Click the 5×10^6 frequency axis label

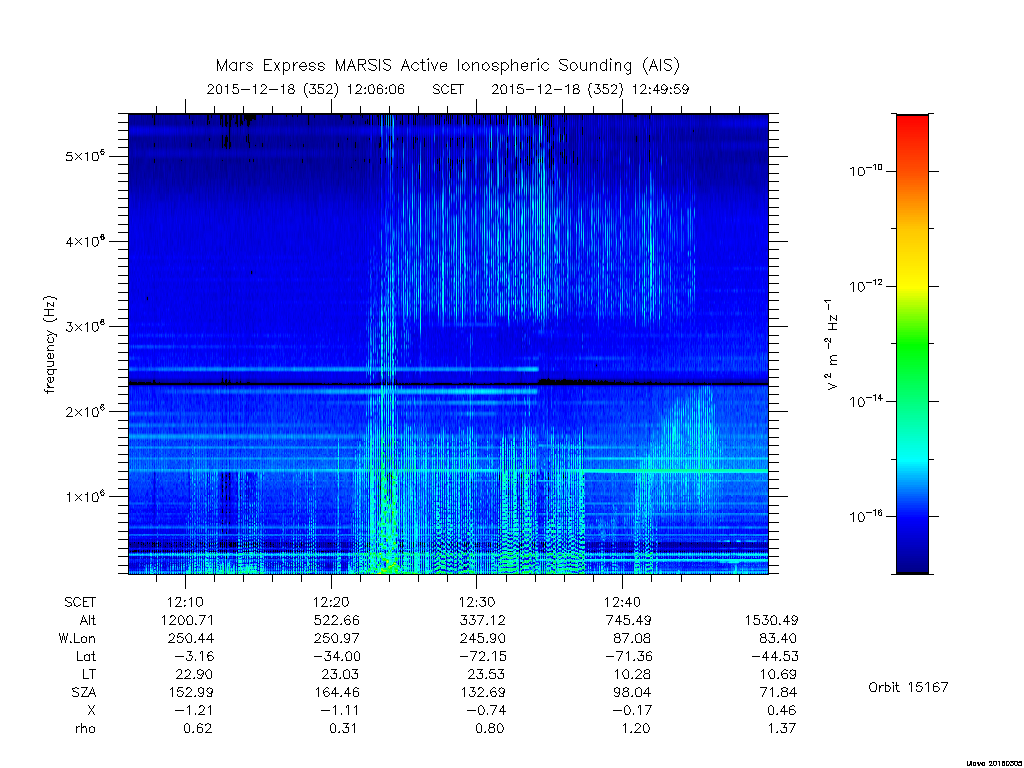click(85, 156)
